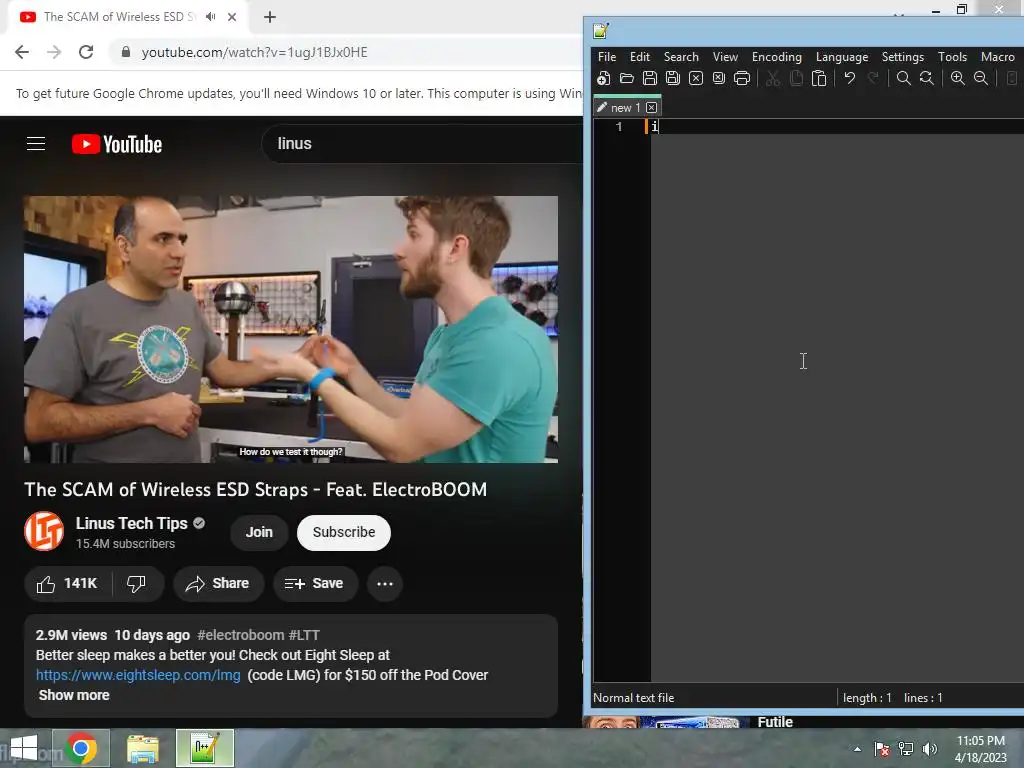This screenshot has height=768, width=1024.
Task: Click the site lock icon in address bar
Action: pyautogui.click(x=125, y=52)
